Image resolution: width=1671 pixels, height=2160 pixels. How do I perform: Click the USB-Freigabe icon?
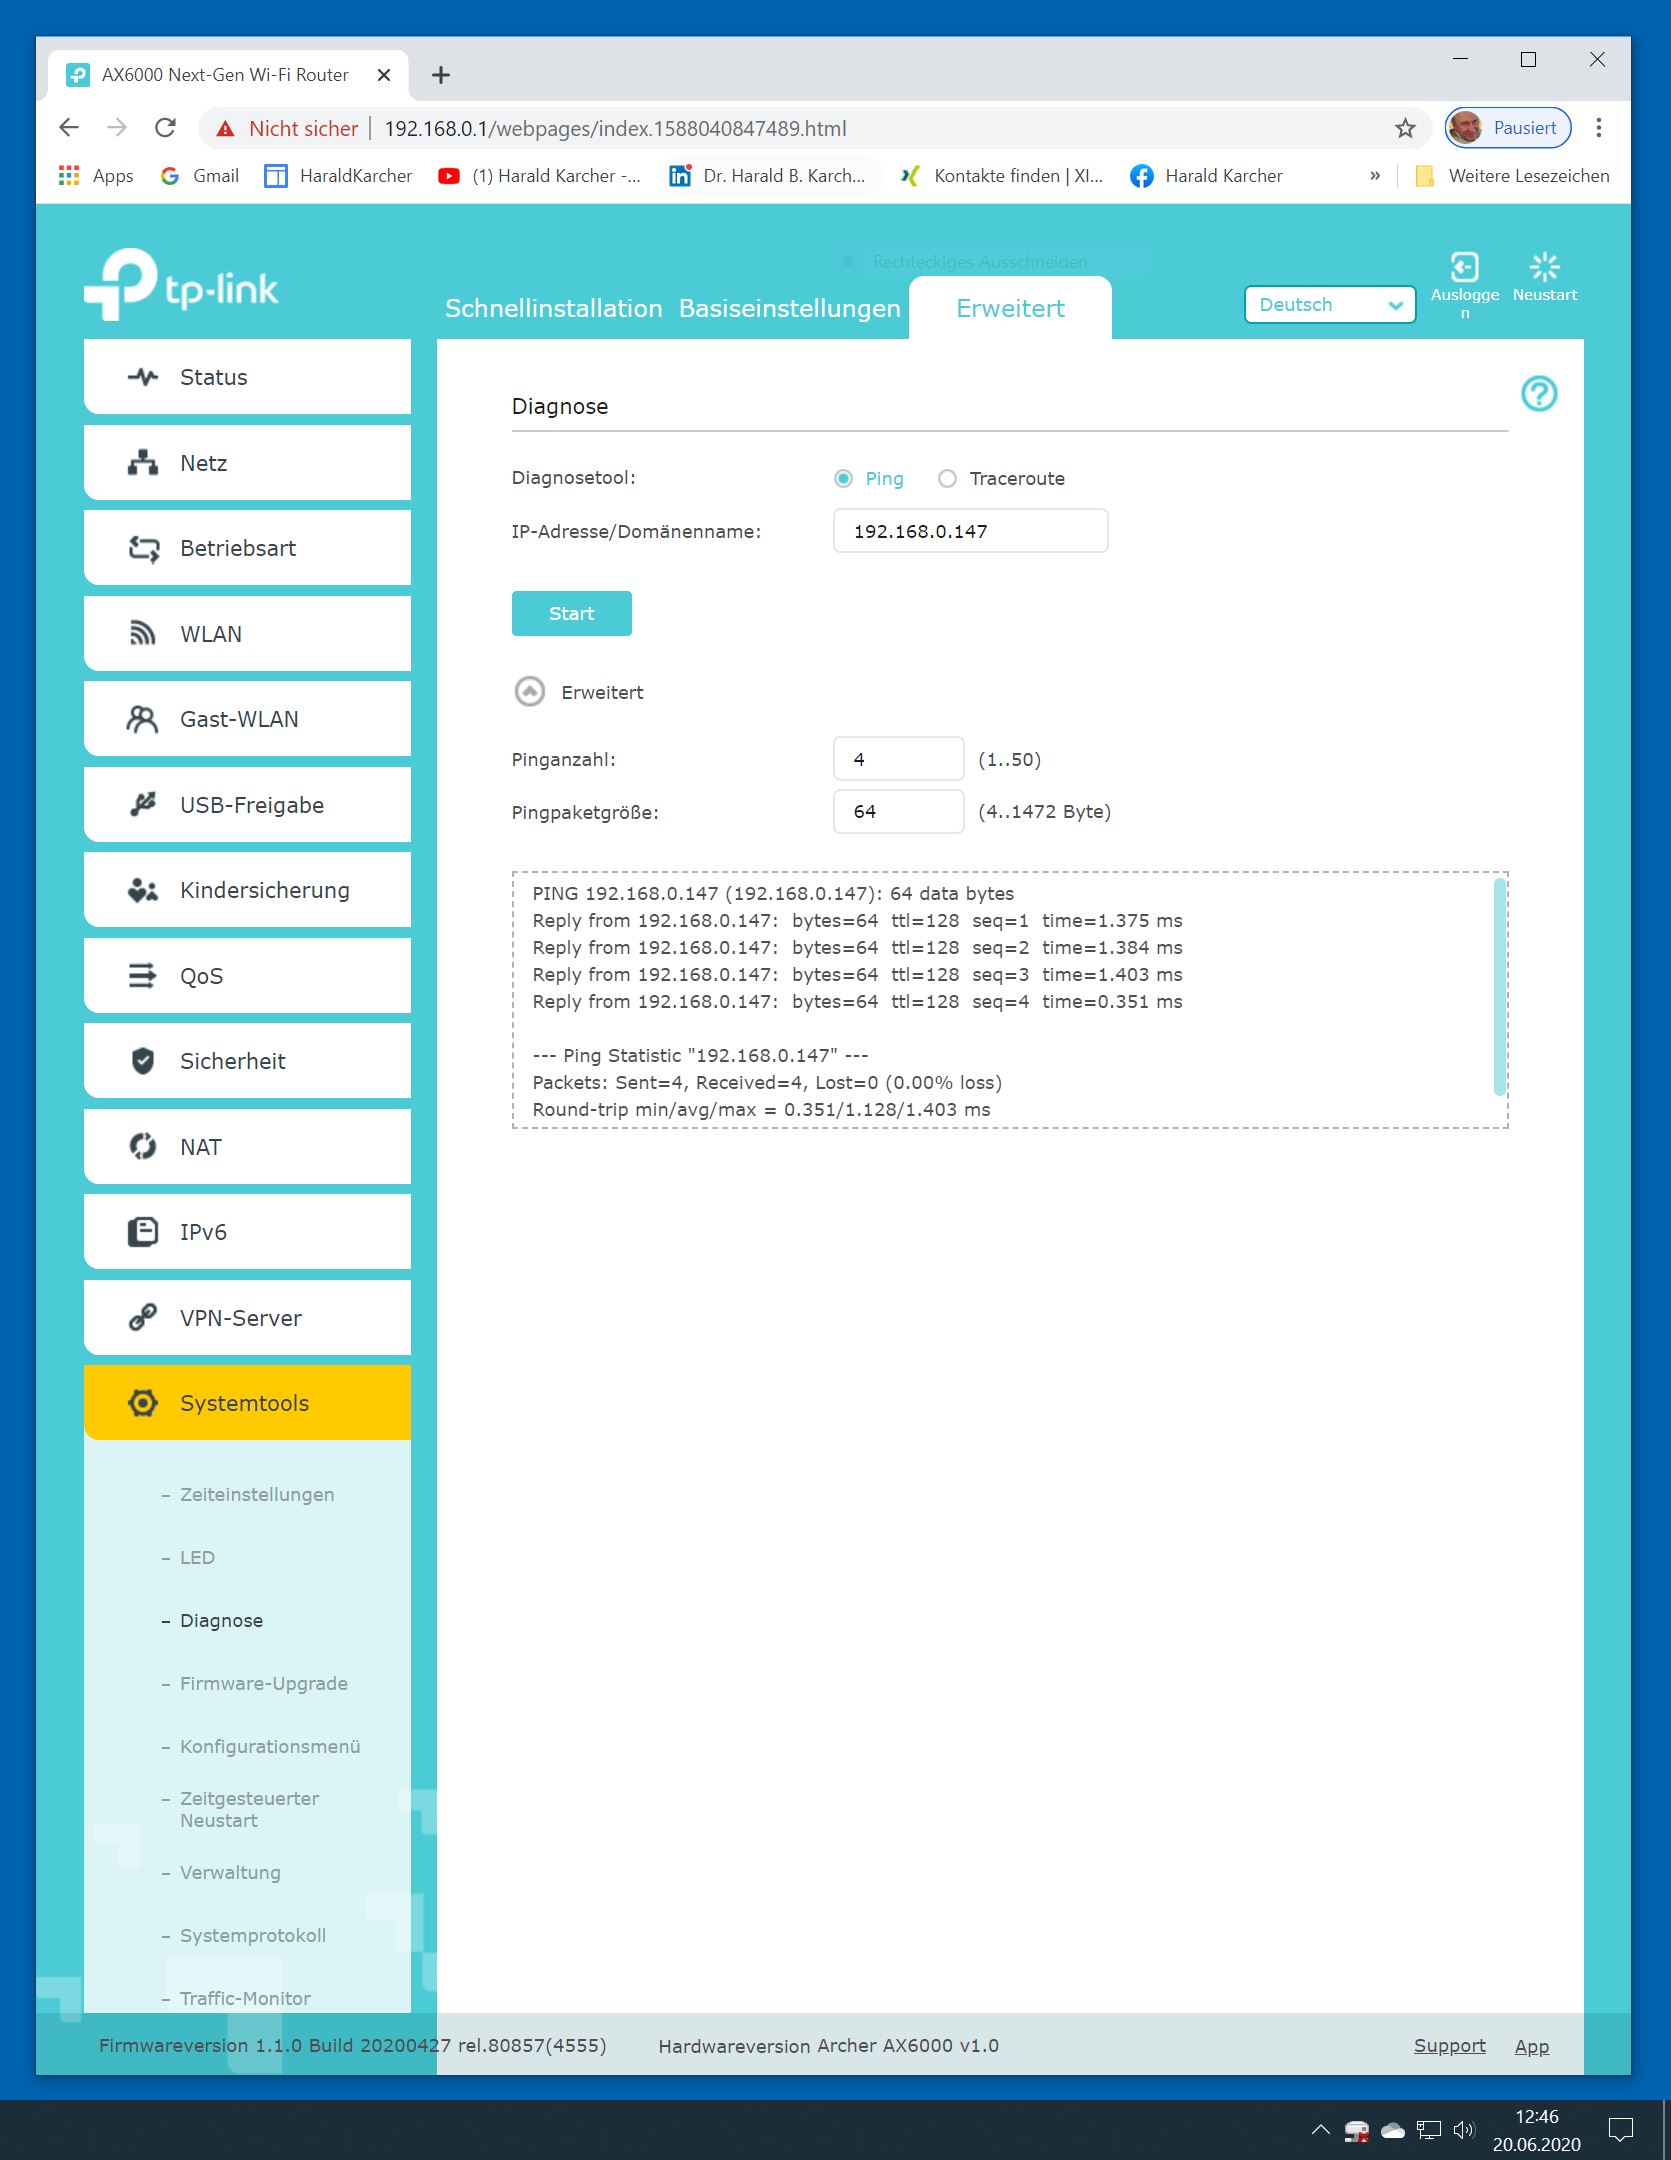click(x=143, y=805)
